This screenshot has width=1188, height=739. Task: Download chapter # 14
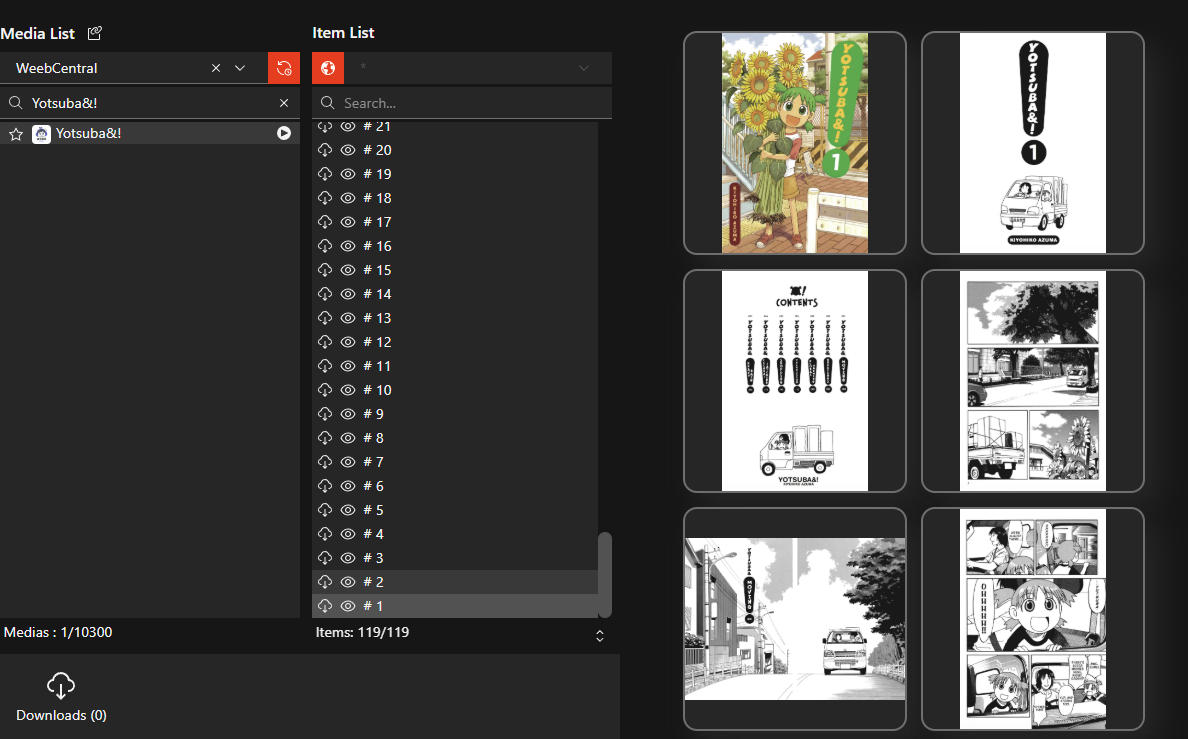[325, 294]
